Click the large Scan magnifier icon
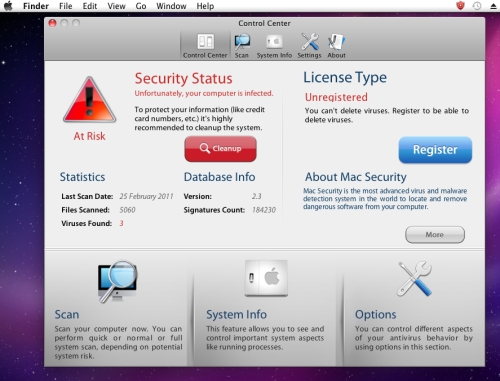Image resolution: width=500 pixels, height=381 pixels. coord(117,282)
